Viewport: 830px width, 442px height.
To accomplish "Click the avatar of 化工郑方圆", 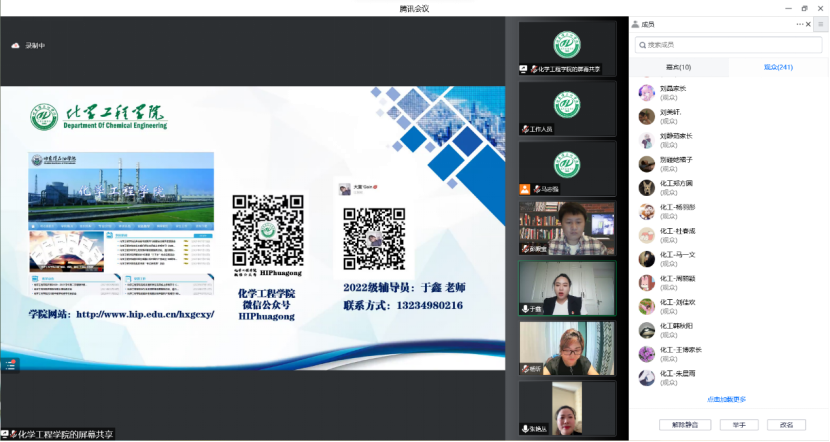I will point(646,187).
